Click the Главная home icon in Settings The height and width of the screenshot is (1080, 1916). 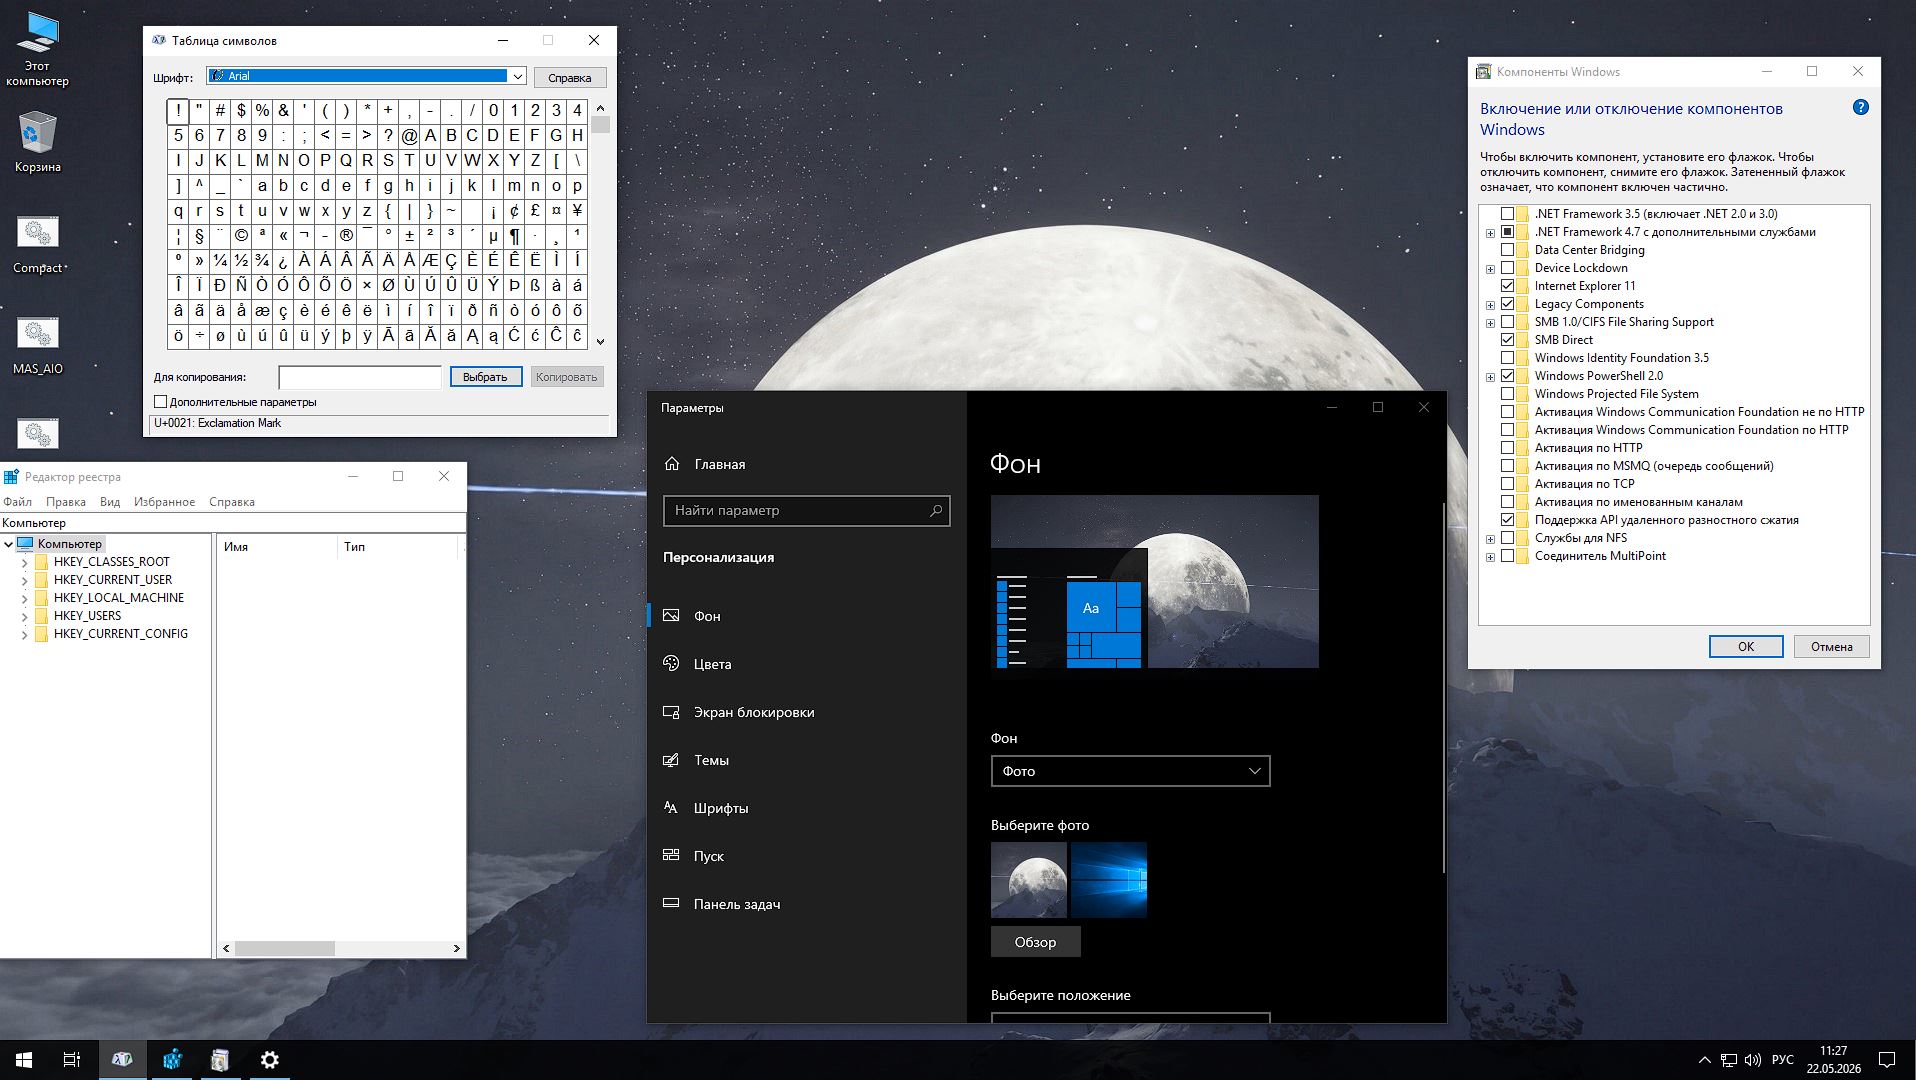(672, 464)
